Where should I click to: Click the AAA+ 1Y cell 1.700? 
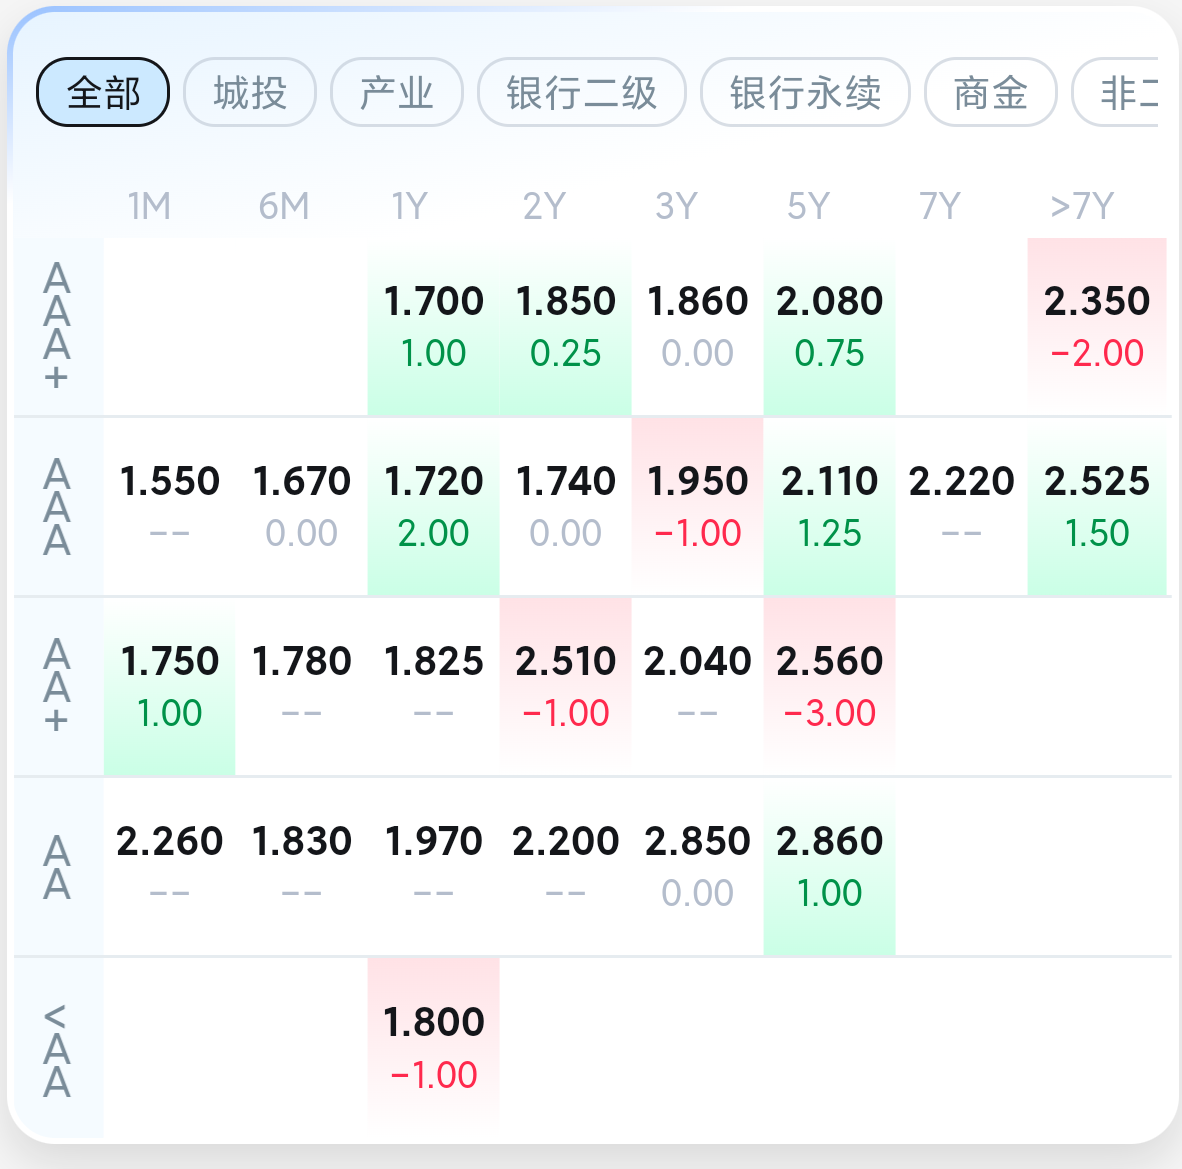pos(433,326)
